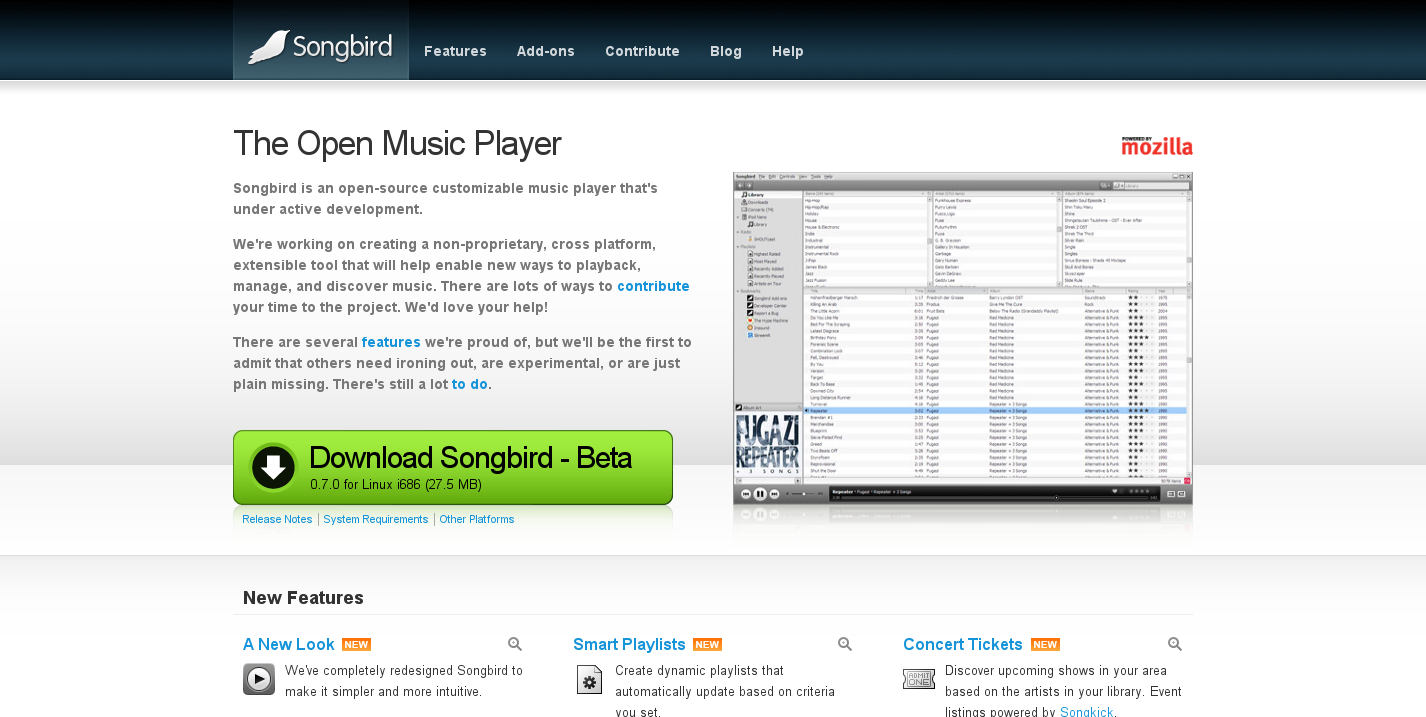Follow the 'to do' link
Image resolution: width=1426 pixels, height=717 pixels.
tap(470, 384)
